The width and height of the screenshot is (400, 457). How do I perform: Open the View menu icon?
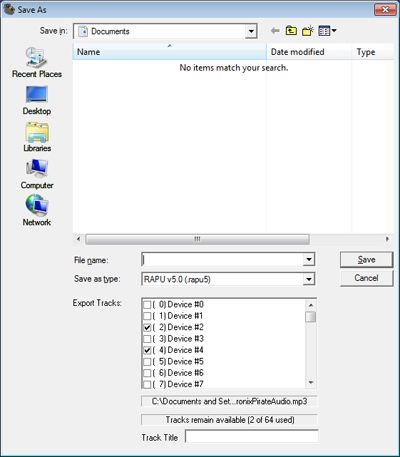pos(327,31)
